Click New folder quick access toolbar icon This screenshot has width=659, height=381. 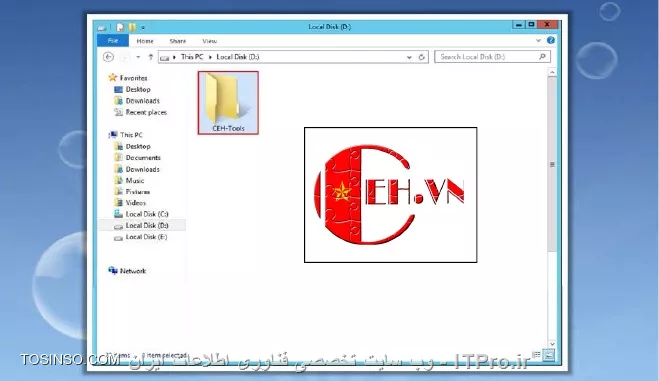(132, 27)
